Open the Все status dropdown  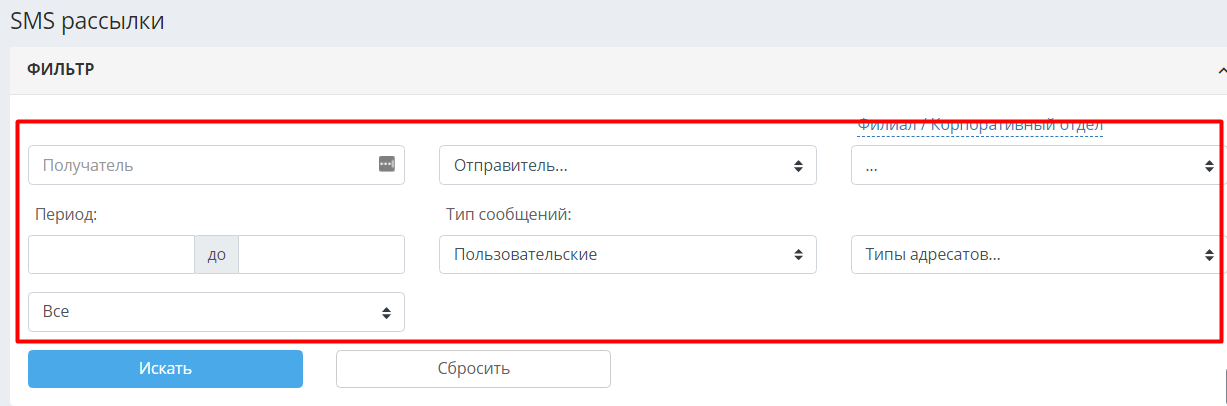coord(216,312)
